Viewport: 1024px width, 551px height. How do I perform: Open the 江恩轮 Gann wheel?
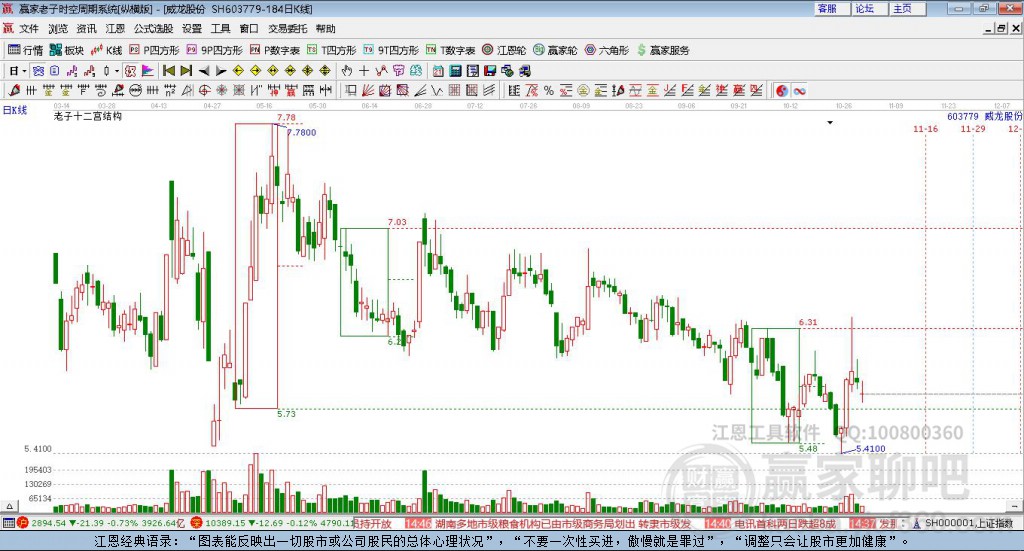tap(504, 50)
